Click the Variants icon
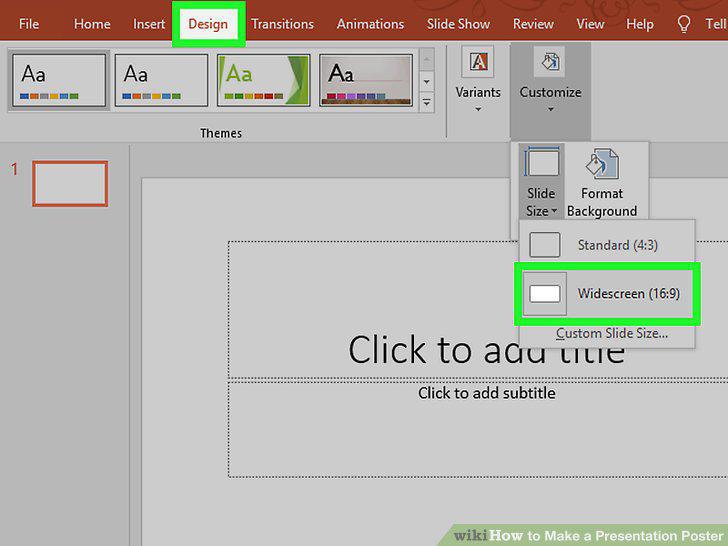The width and height of the screenshot is (728, 546). pyautogui.click(x=478, y=61)
